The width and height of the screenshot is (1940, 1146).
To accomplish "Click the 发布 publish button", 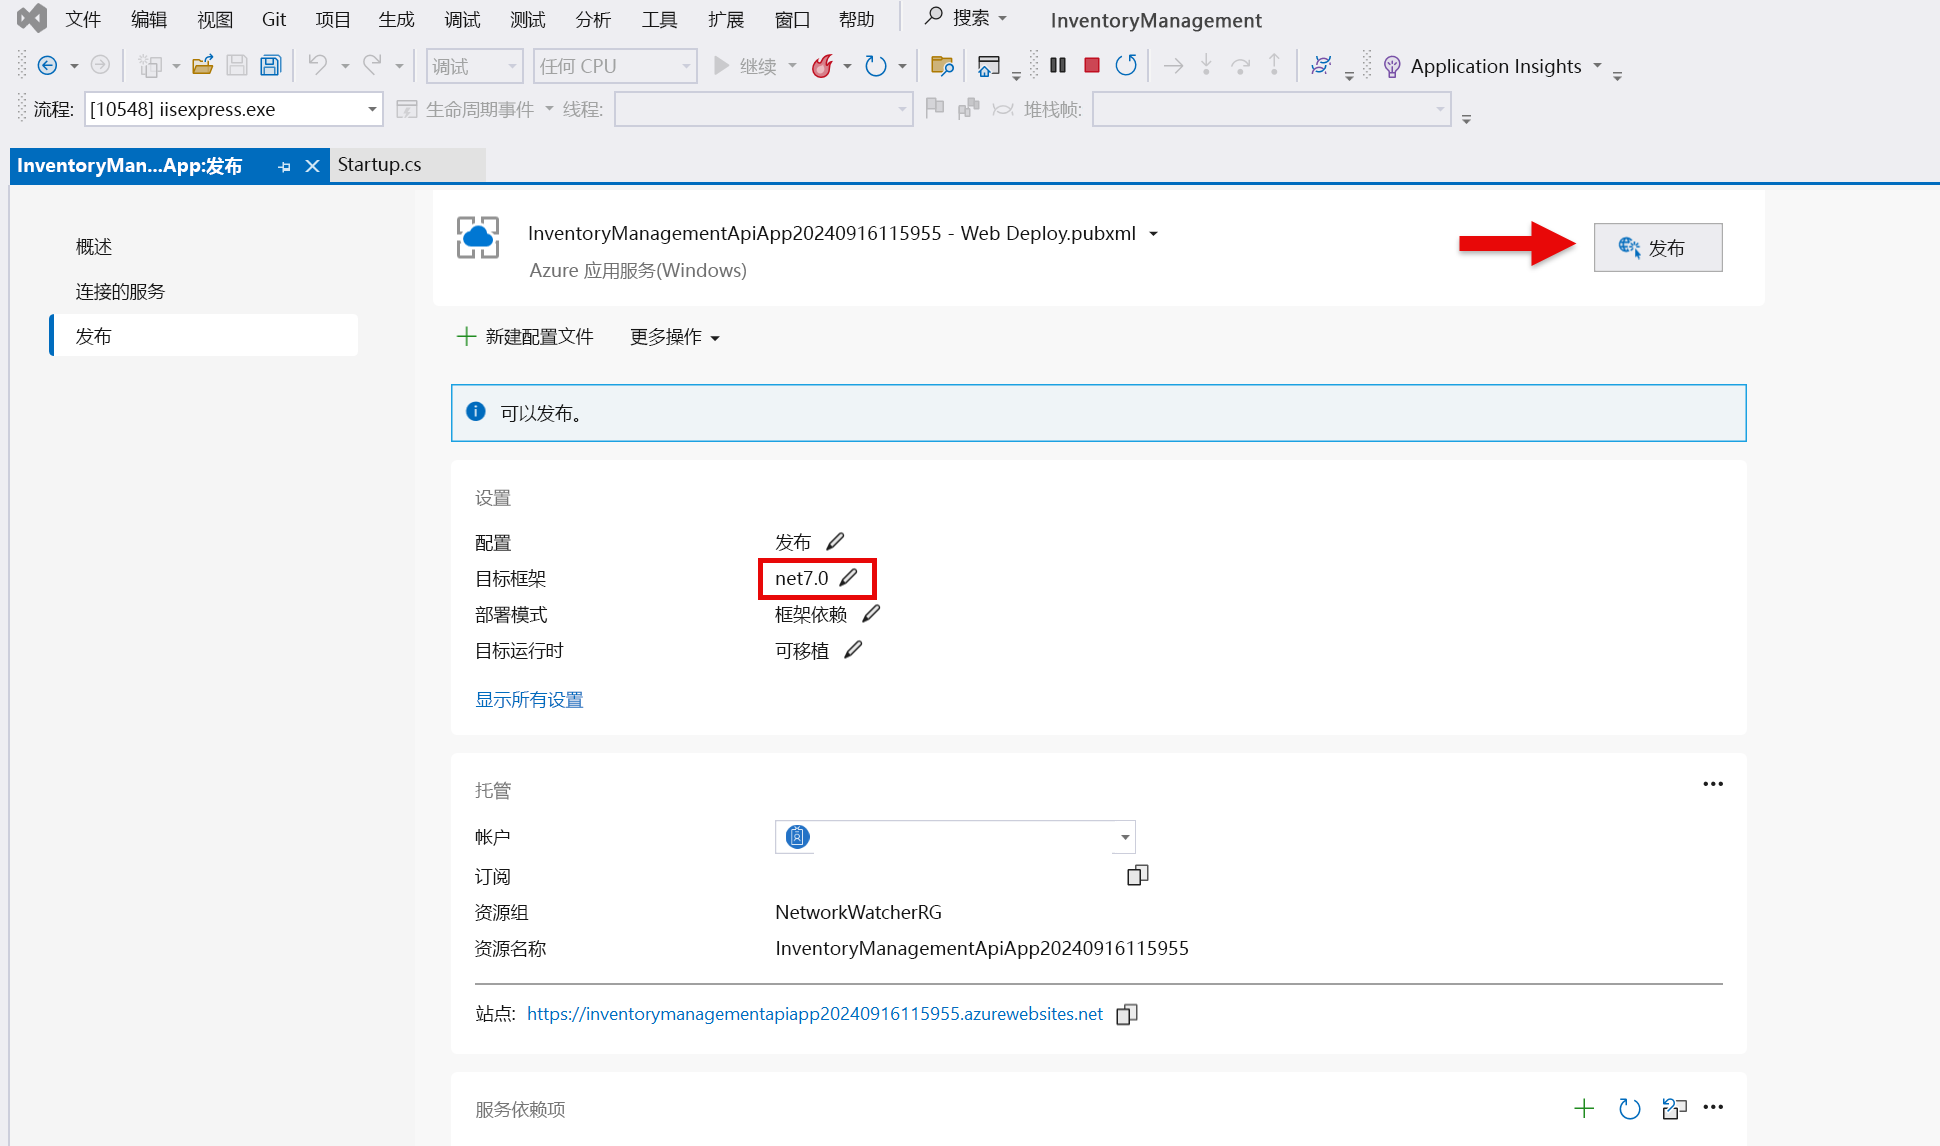I will pyautogui.click(x=1658, y=247).
